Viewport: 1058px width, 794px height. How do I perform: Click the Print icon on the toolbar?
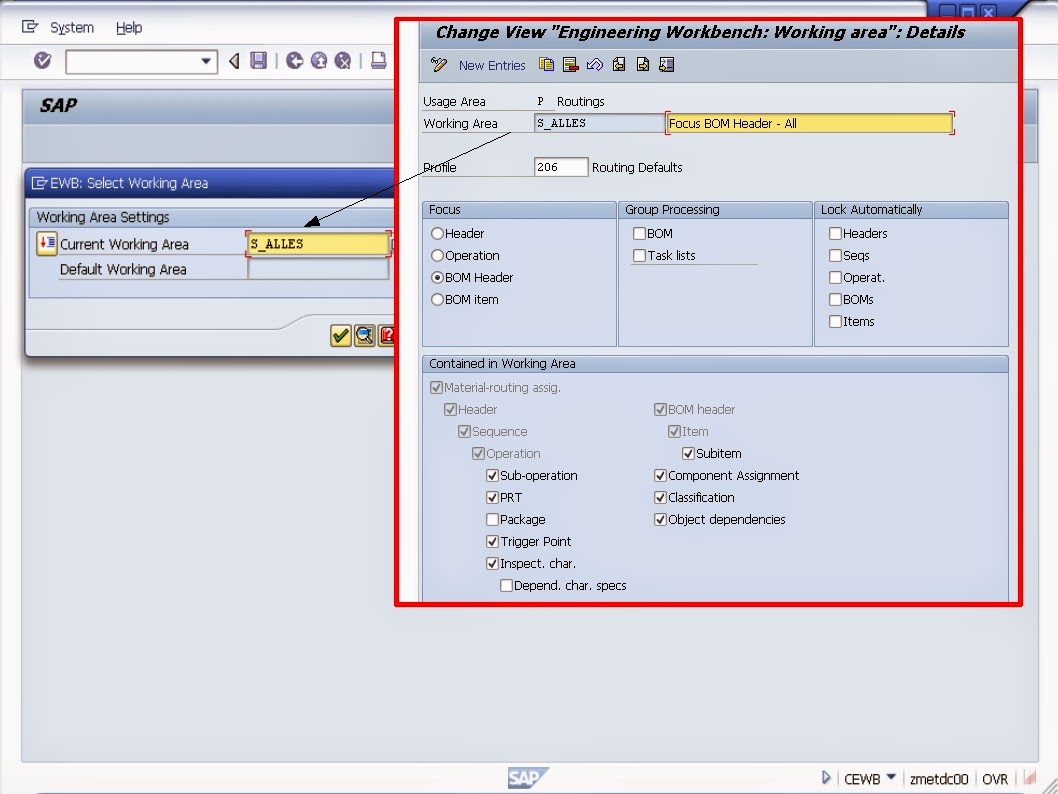(377, 61)
